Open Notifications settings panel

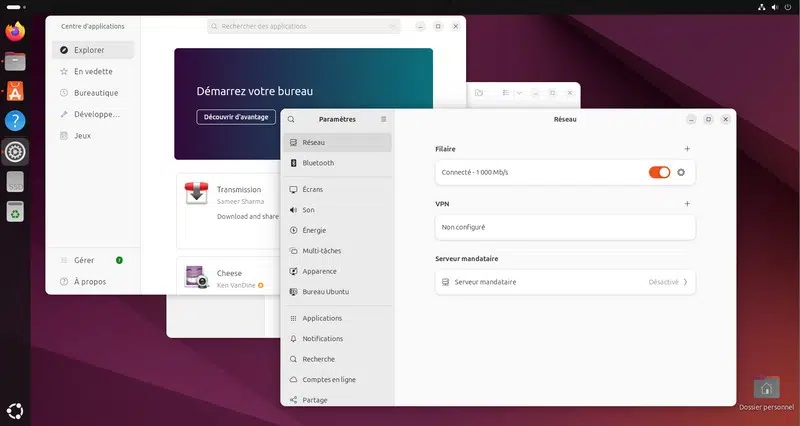pos(337,339)
